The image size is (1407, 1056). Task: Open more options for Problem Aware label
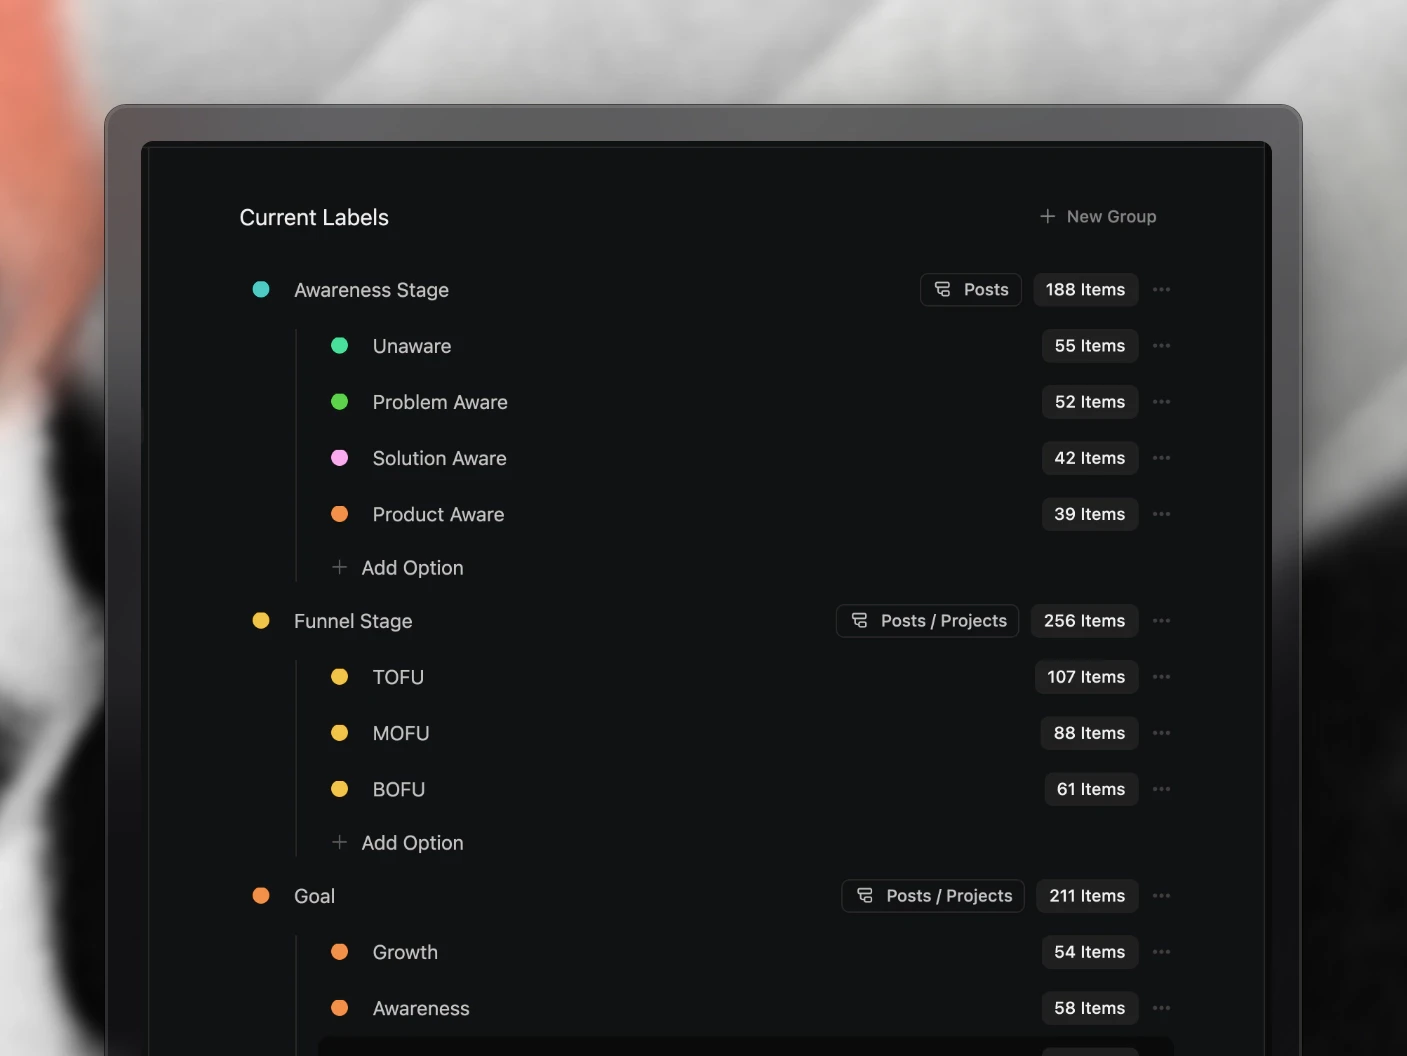coord(1161,402)
